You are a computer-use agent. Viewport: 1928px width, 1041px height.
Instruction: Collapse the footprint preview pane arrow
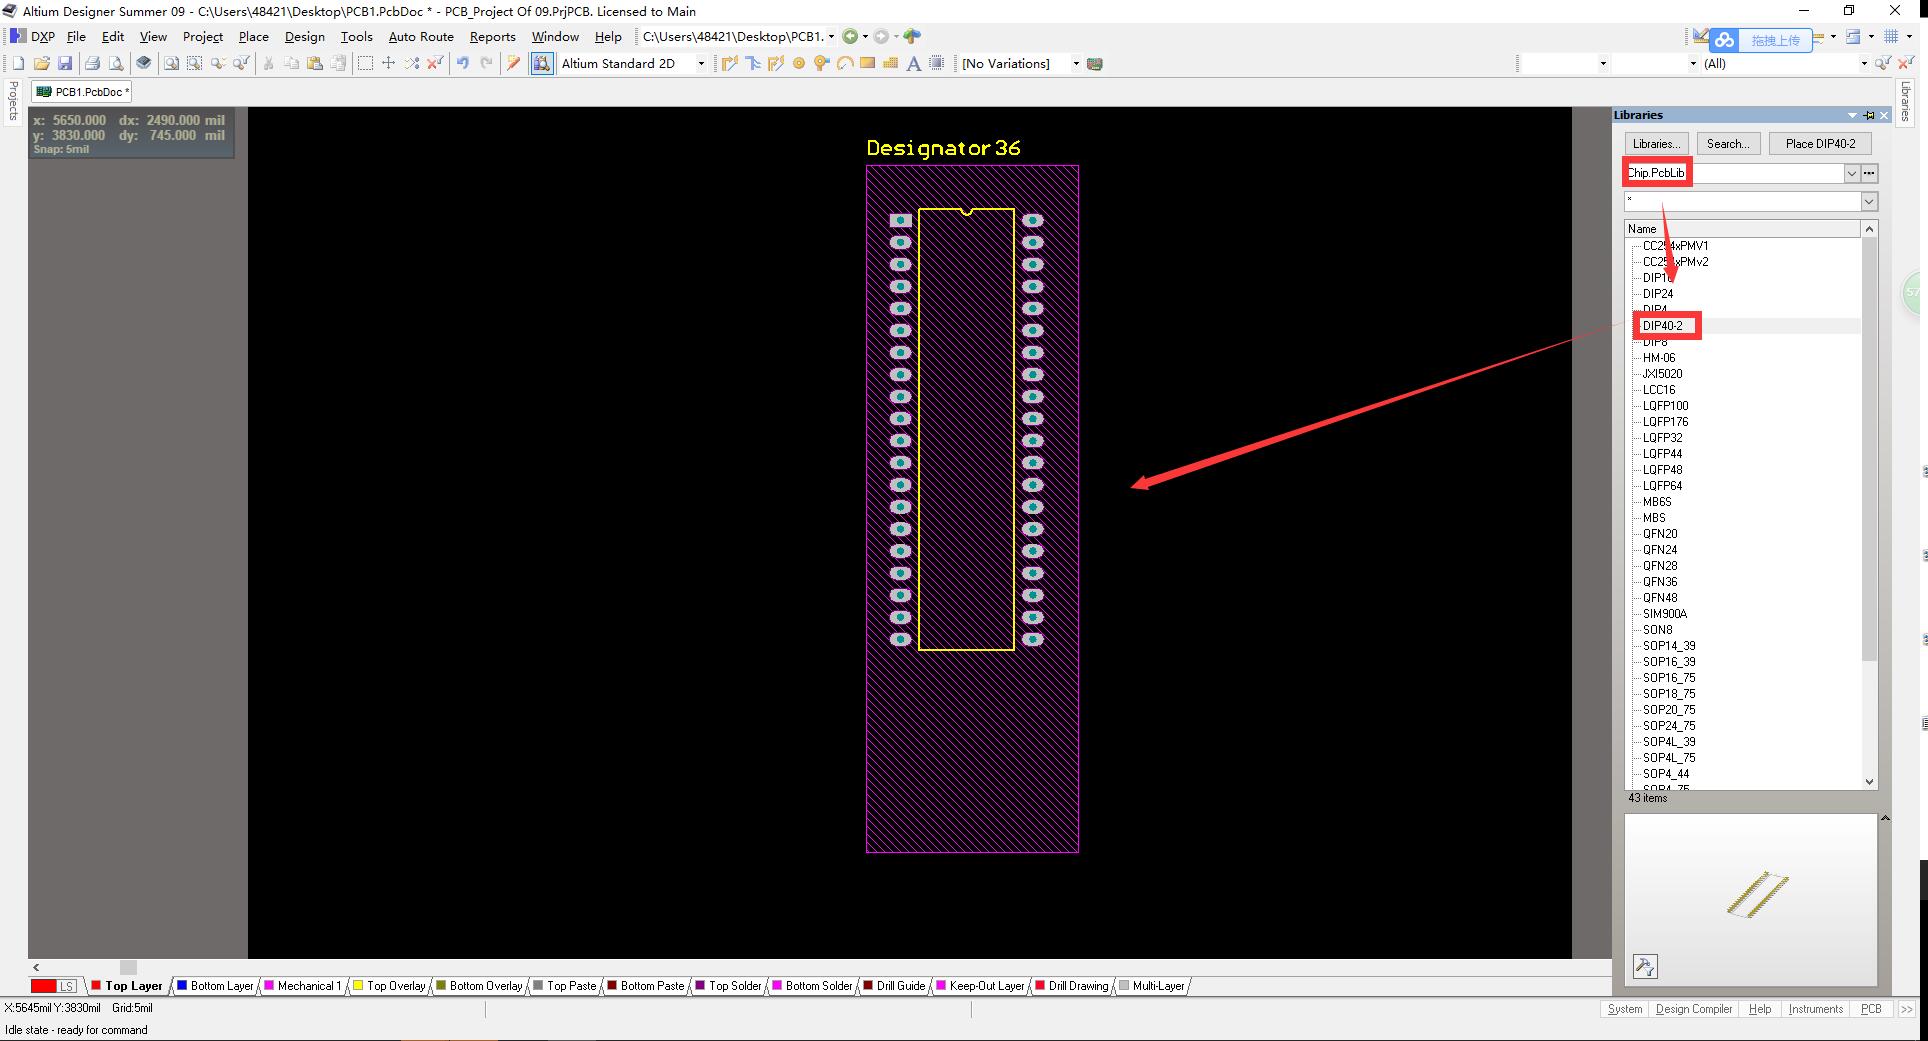(x=1885, y=818)
